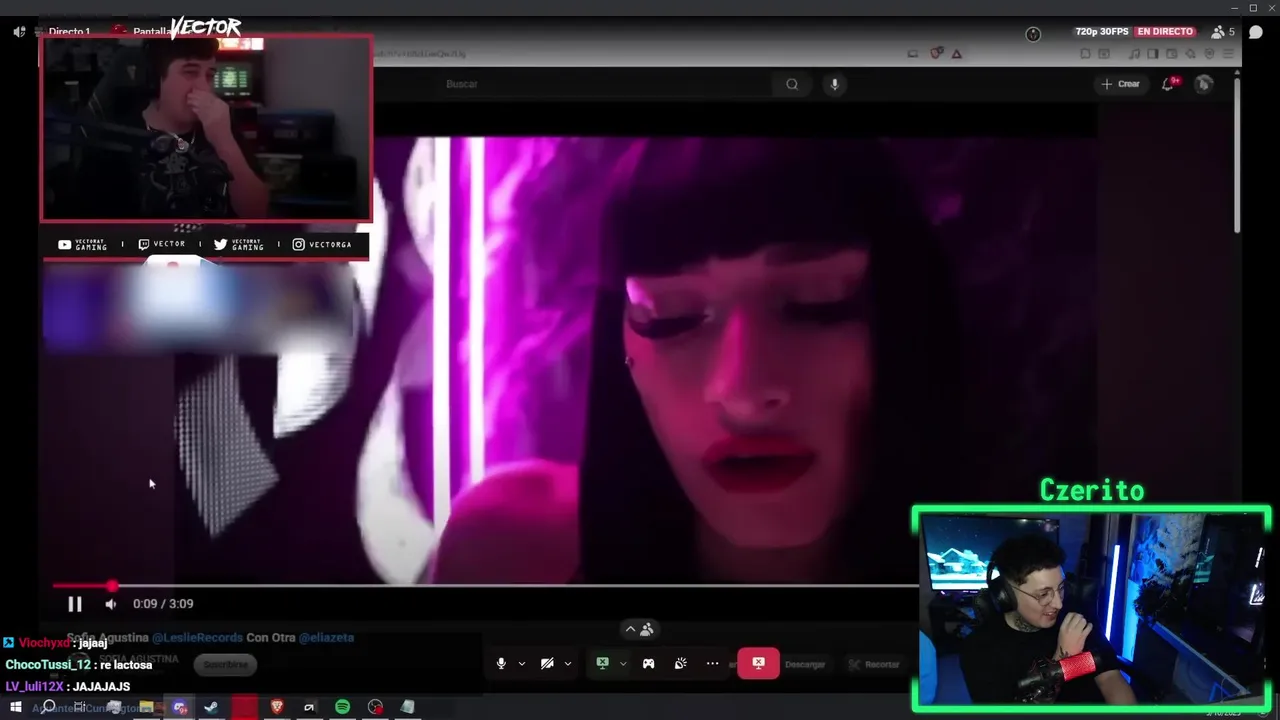Click chat message from LV_luli12X
1280x720 pixels.
click(68, 687)
